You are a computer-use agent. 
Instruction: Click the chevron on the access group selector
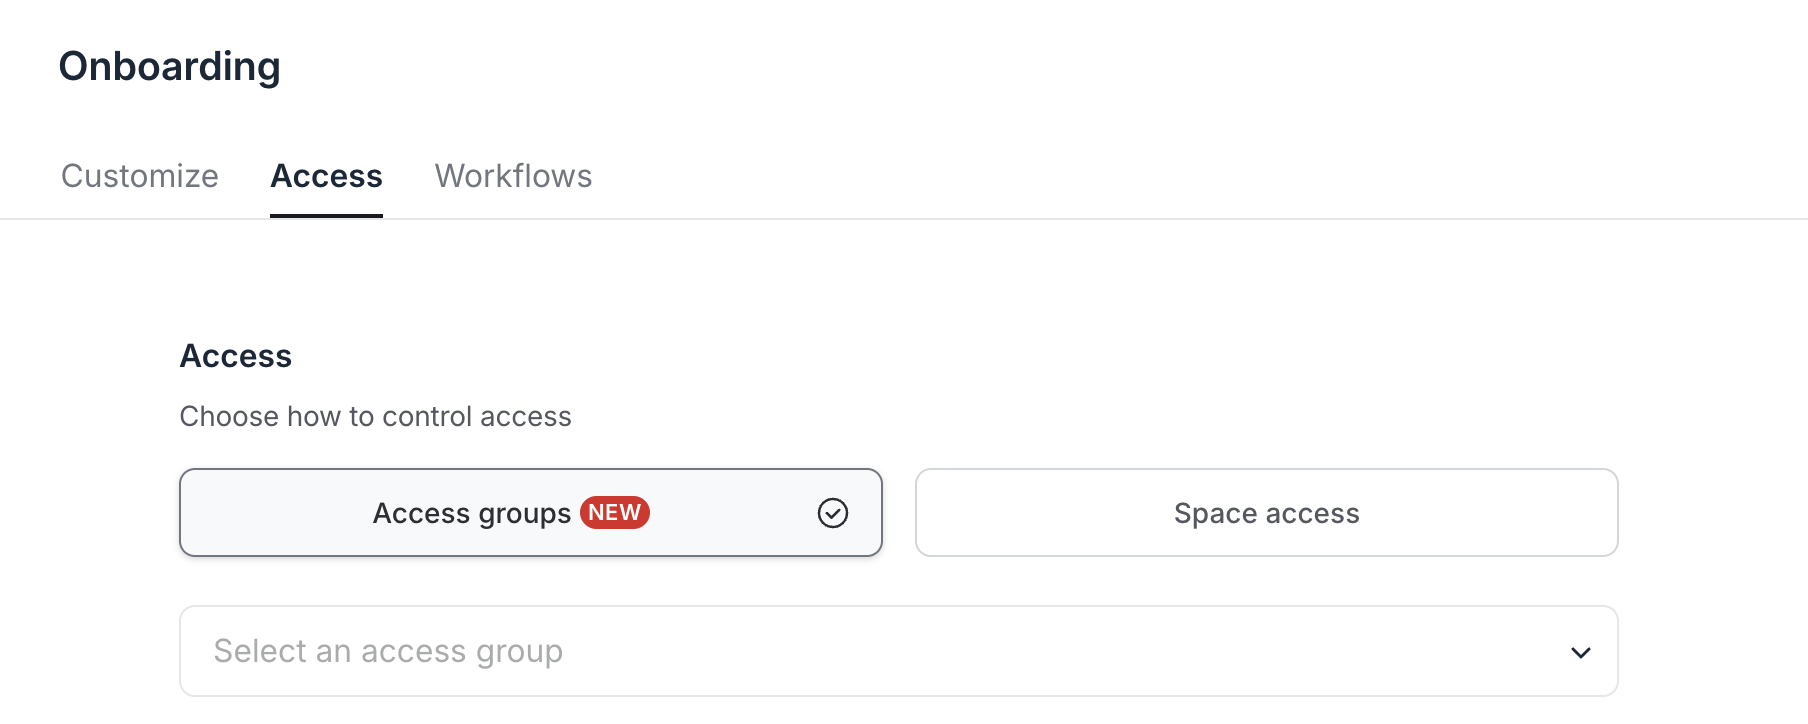pyautogui.click(x=1580, y=651)
